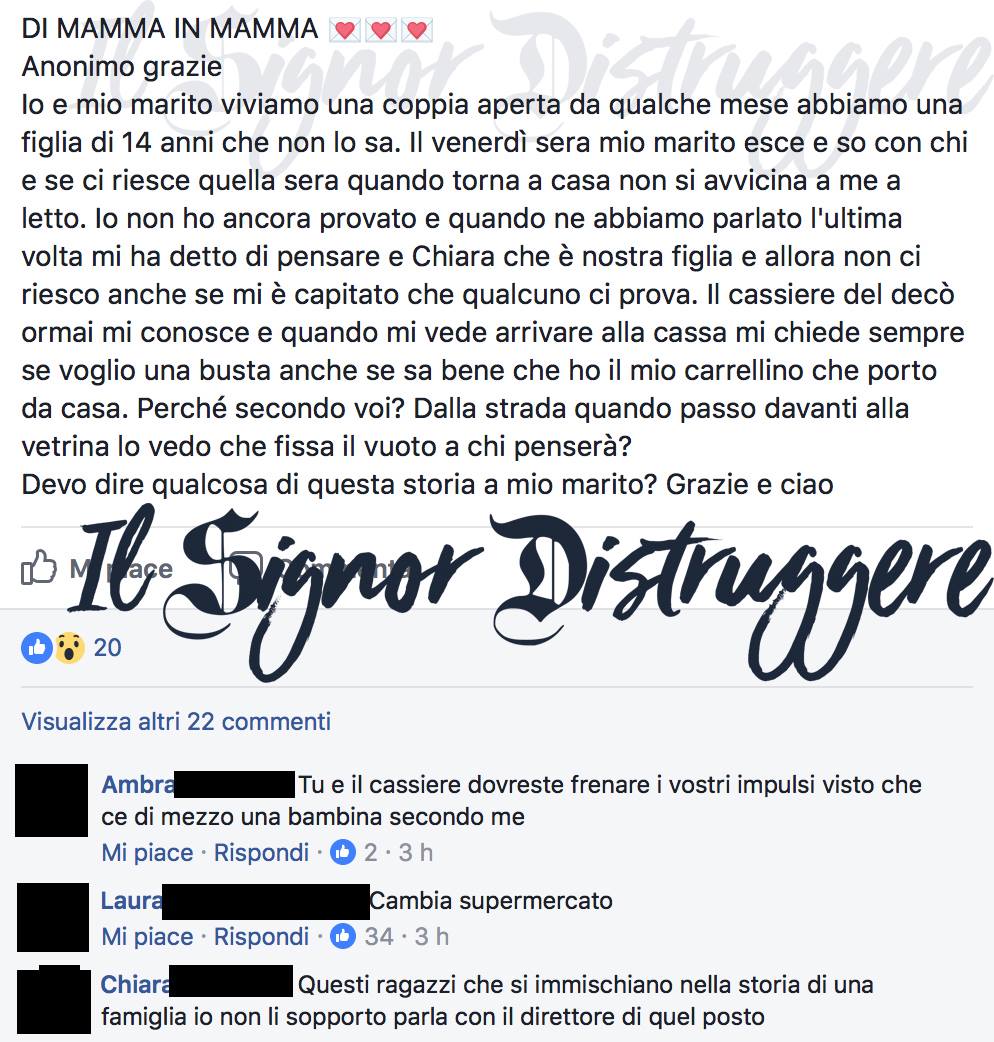
Task: Click the like icon showing 34 on Laura's comment
Action: [343, 936]
